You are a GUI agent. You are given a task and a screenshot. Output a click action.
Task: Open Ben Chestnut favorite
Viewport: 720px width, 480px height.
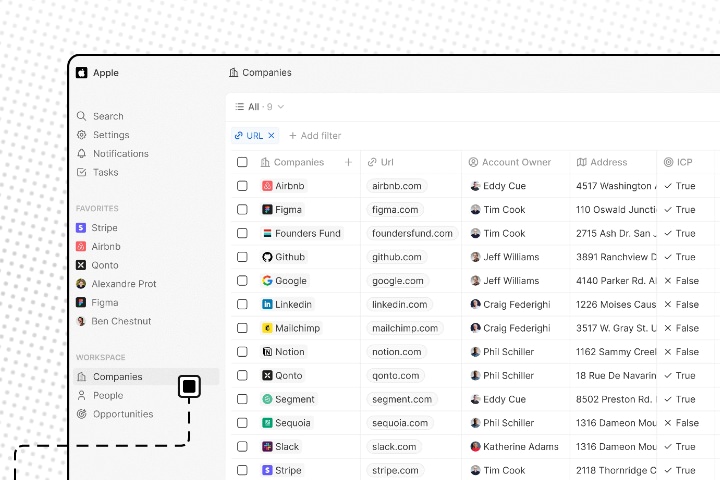pos(113,321)
